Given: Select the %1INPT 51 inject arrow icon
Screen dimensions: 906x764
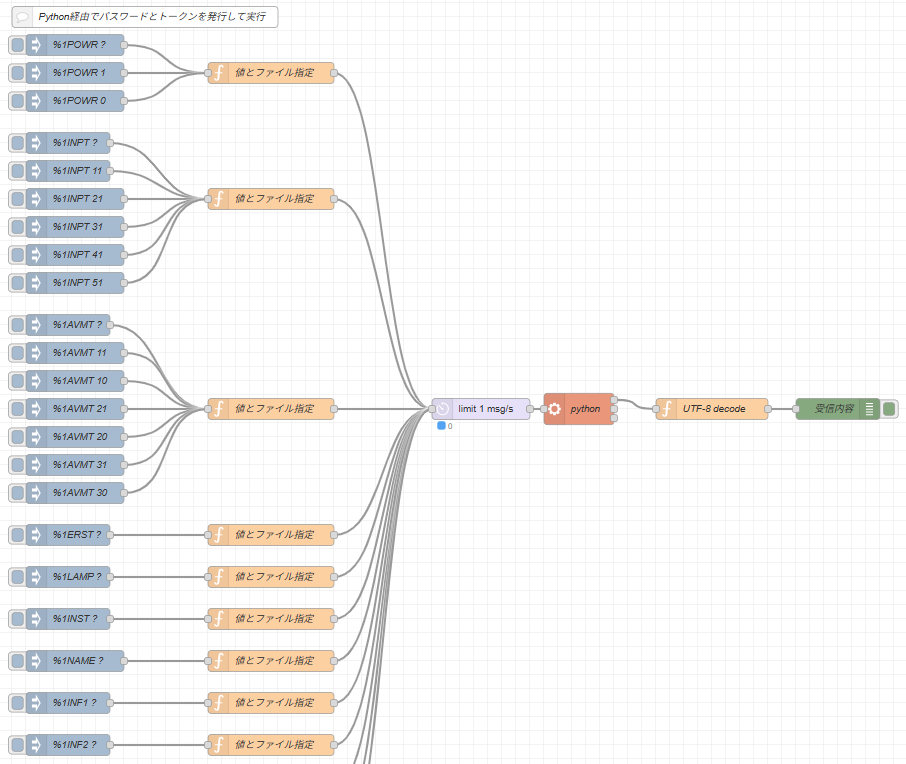Looking at the screenshot, I should pyautogui.click(x=36, y=283).
